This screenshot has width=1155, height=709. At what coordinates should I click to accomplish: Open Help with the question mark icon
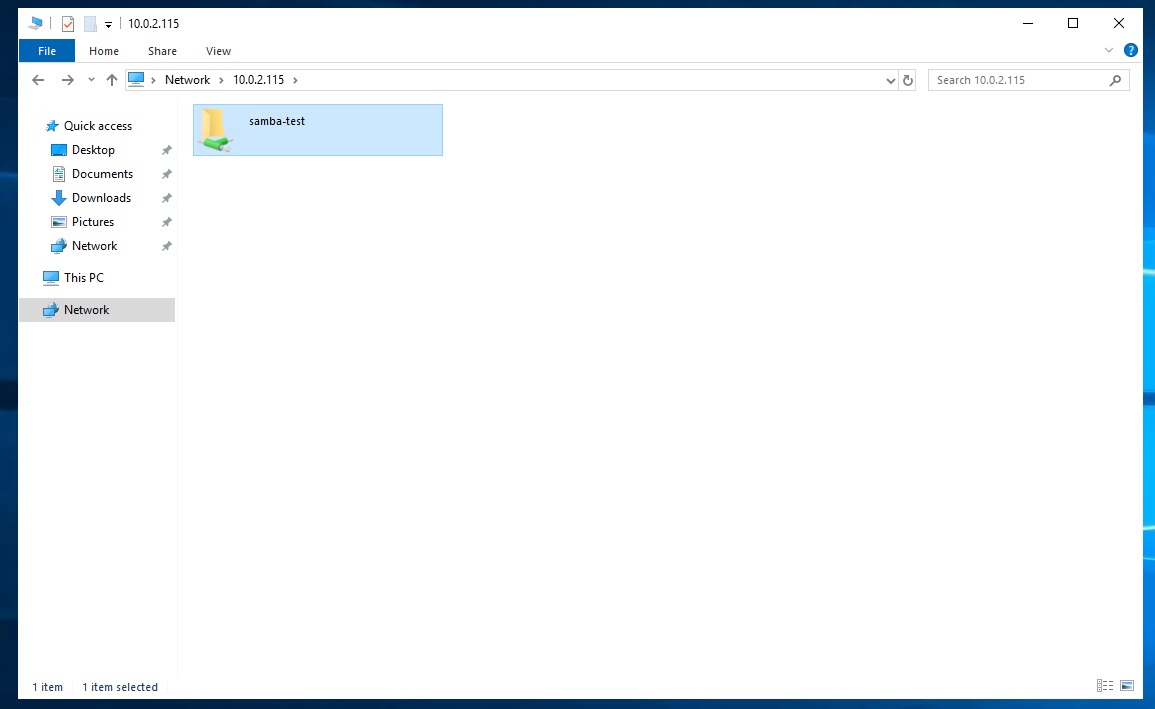pyautogui.click(x=1131, y=50)
